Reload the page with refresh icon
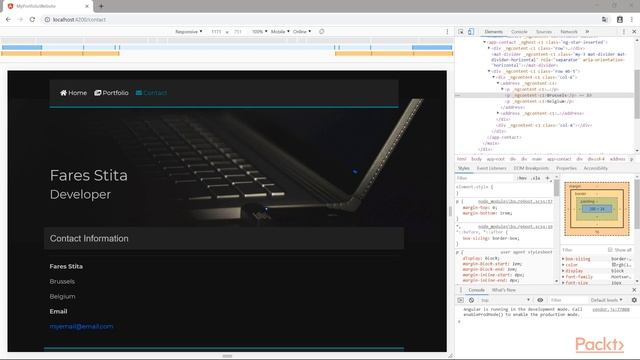 tap(32, 19)
